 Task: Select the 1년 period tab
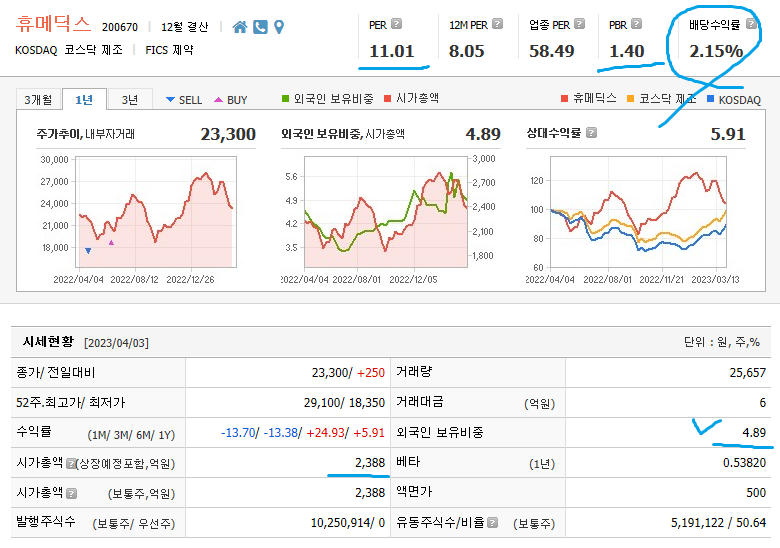pos(84,99)
